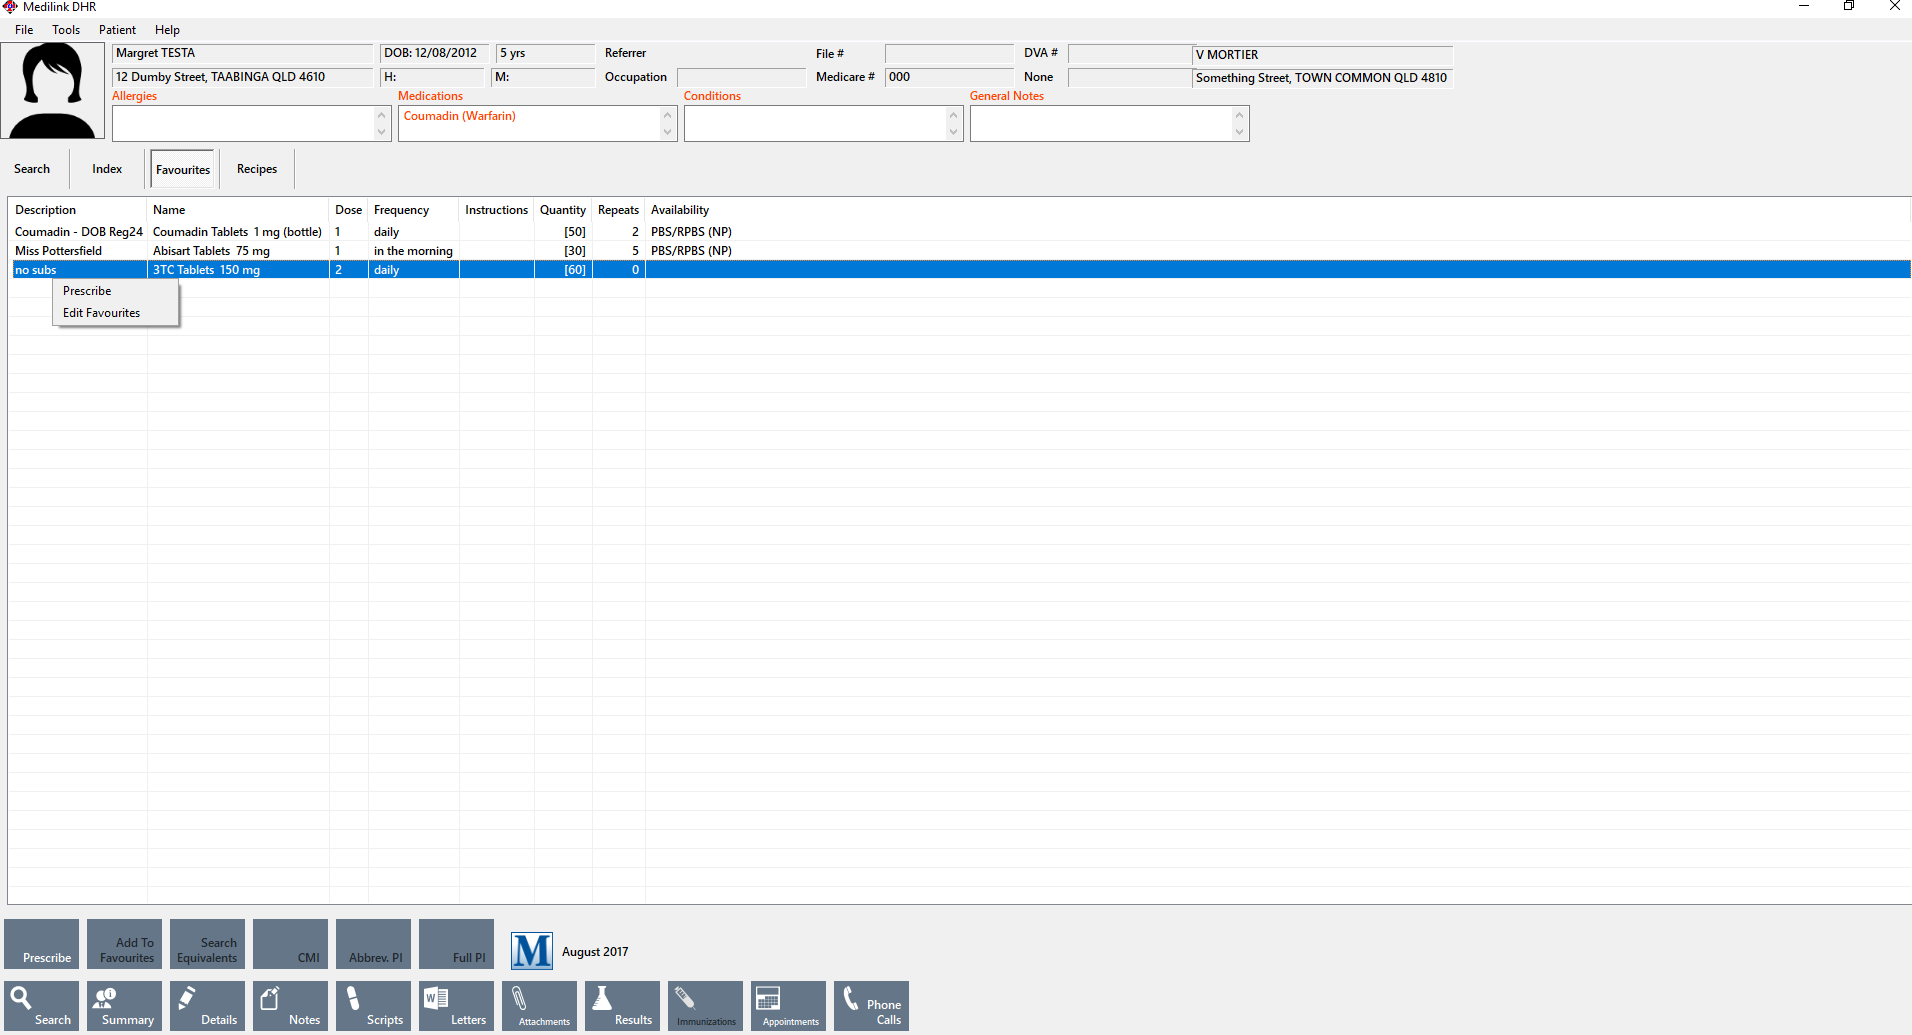
Task: Click the V MORTIER doctor field
Action: click(x=1323, y=55)
